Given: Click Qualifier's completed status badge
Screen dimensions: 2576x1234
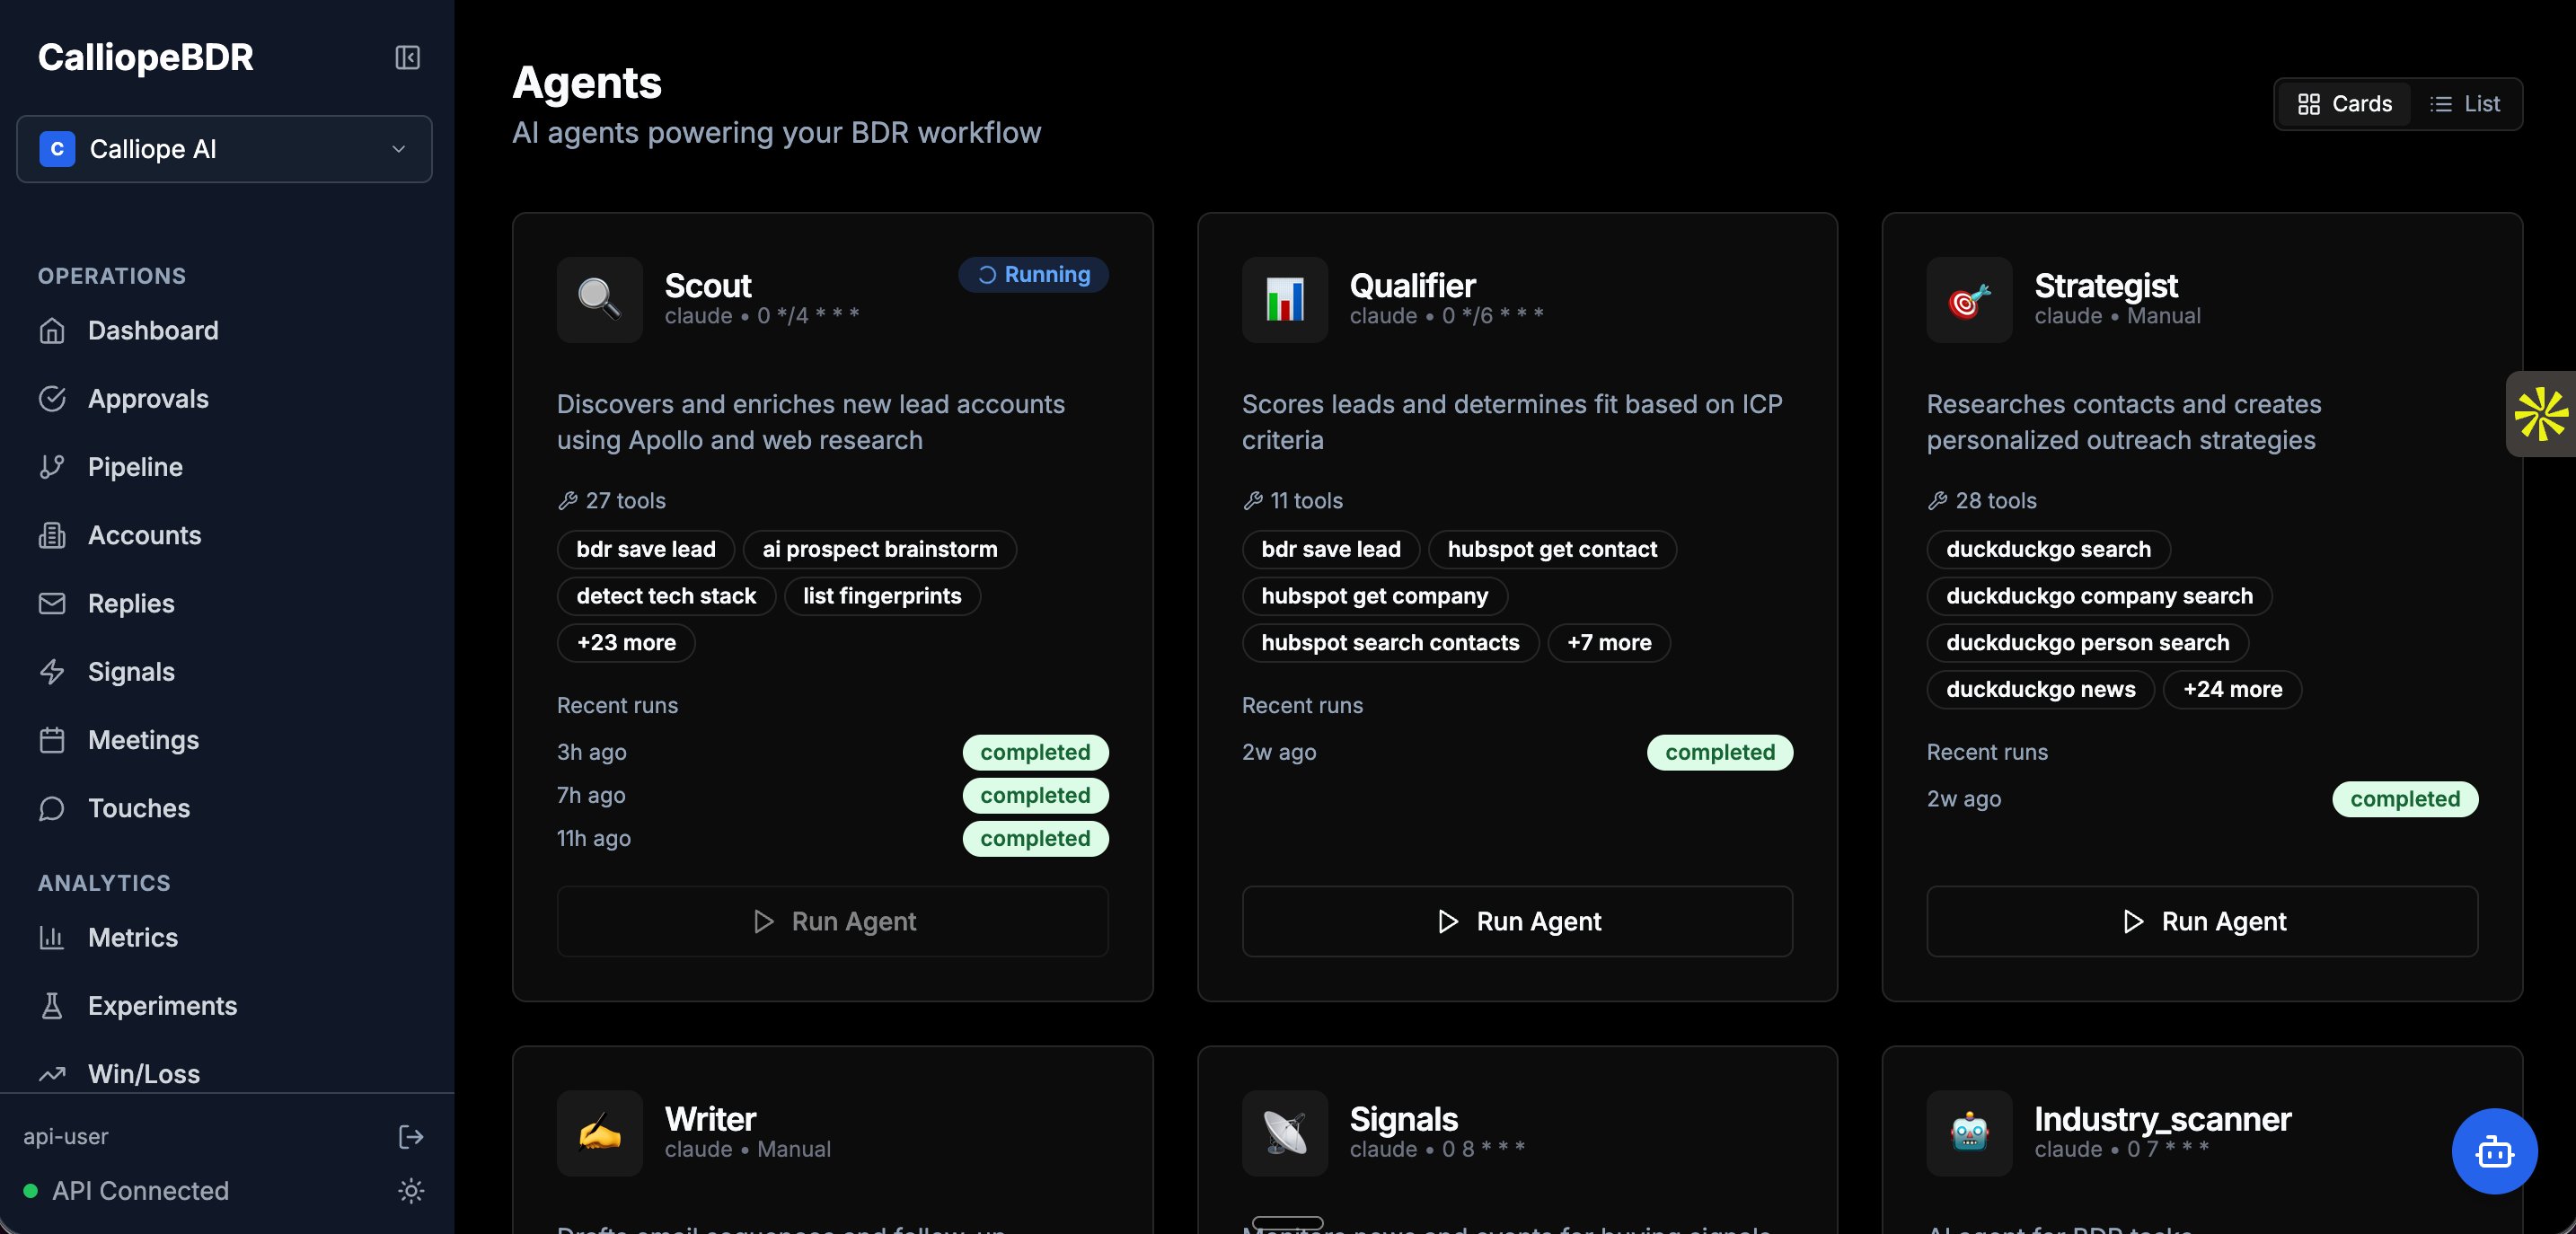Looking at the screenshot, I should 1720,752.
